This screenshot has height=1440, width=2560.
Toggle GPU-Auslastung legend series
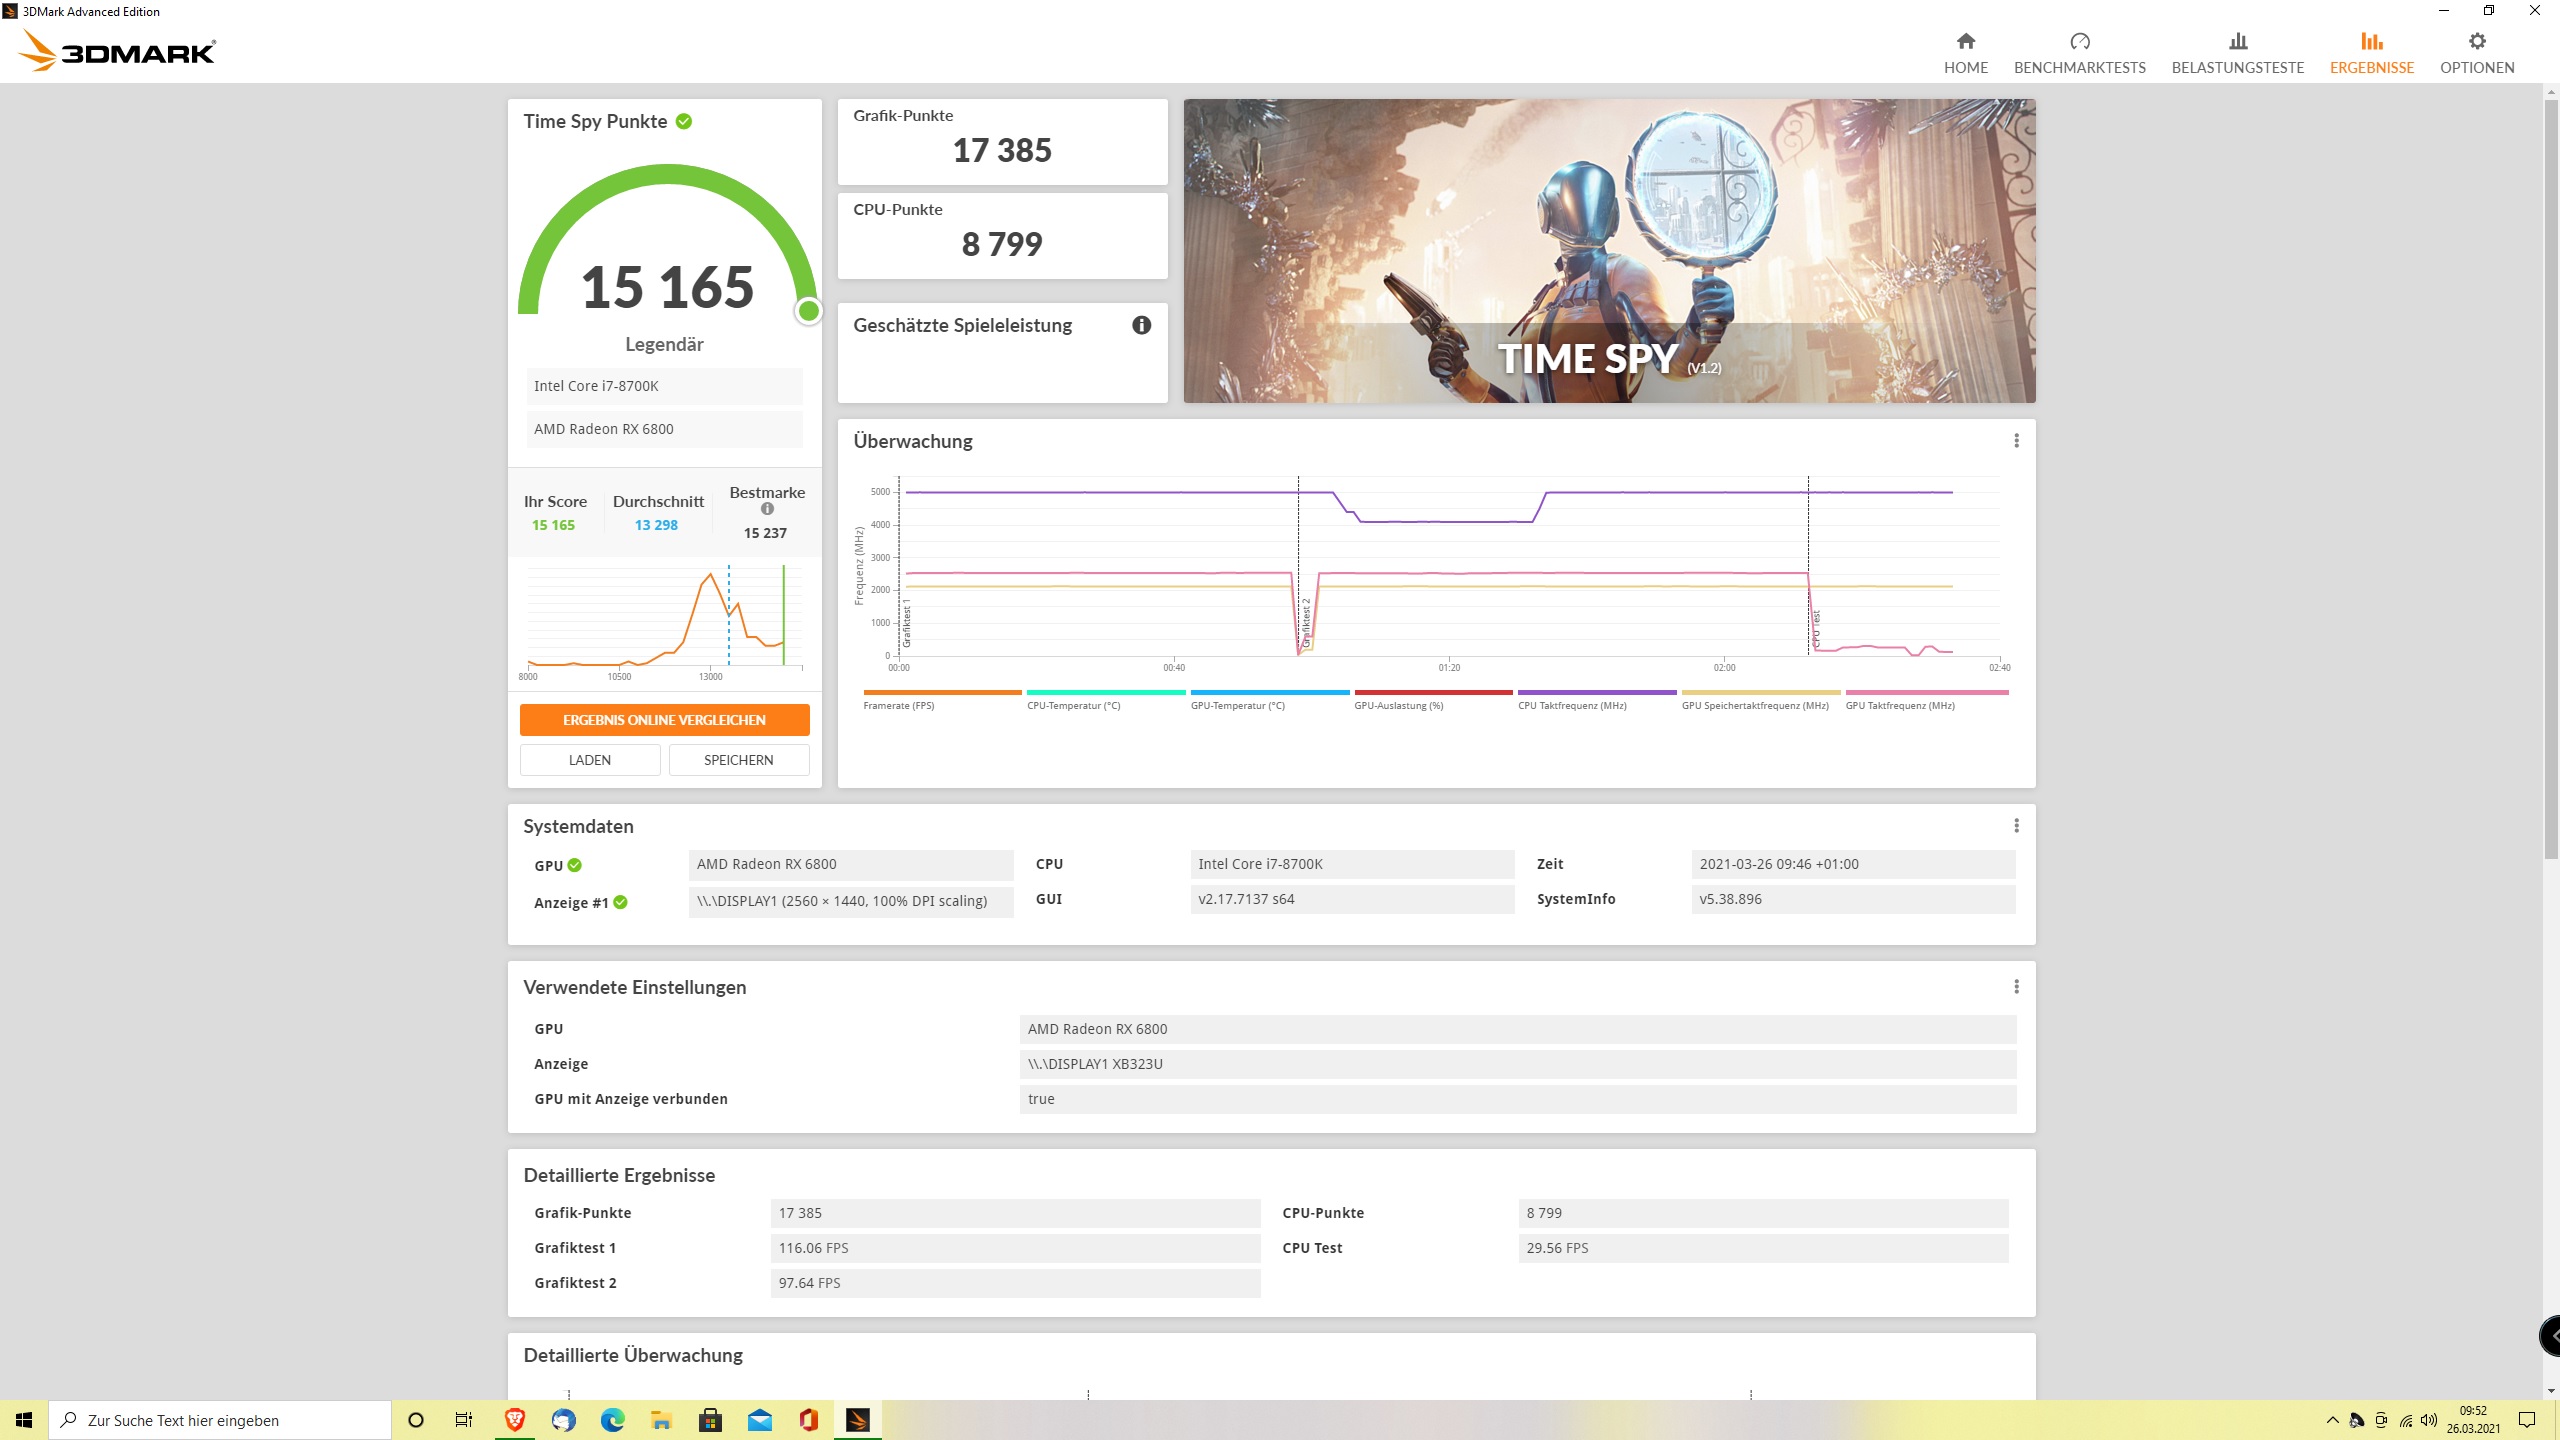[1398, 705]
